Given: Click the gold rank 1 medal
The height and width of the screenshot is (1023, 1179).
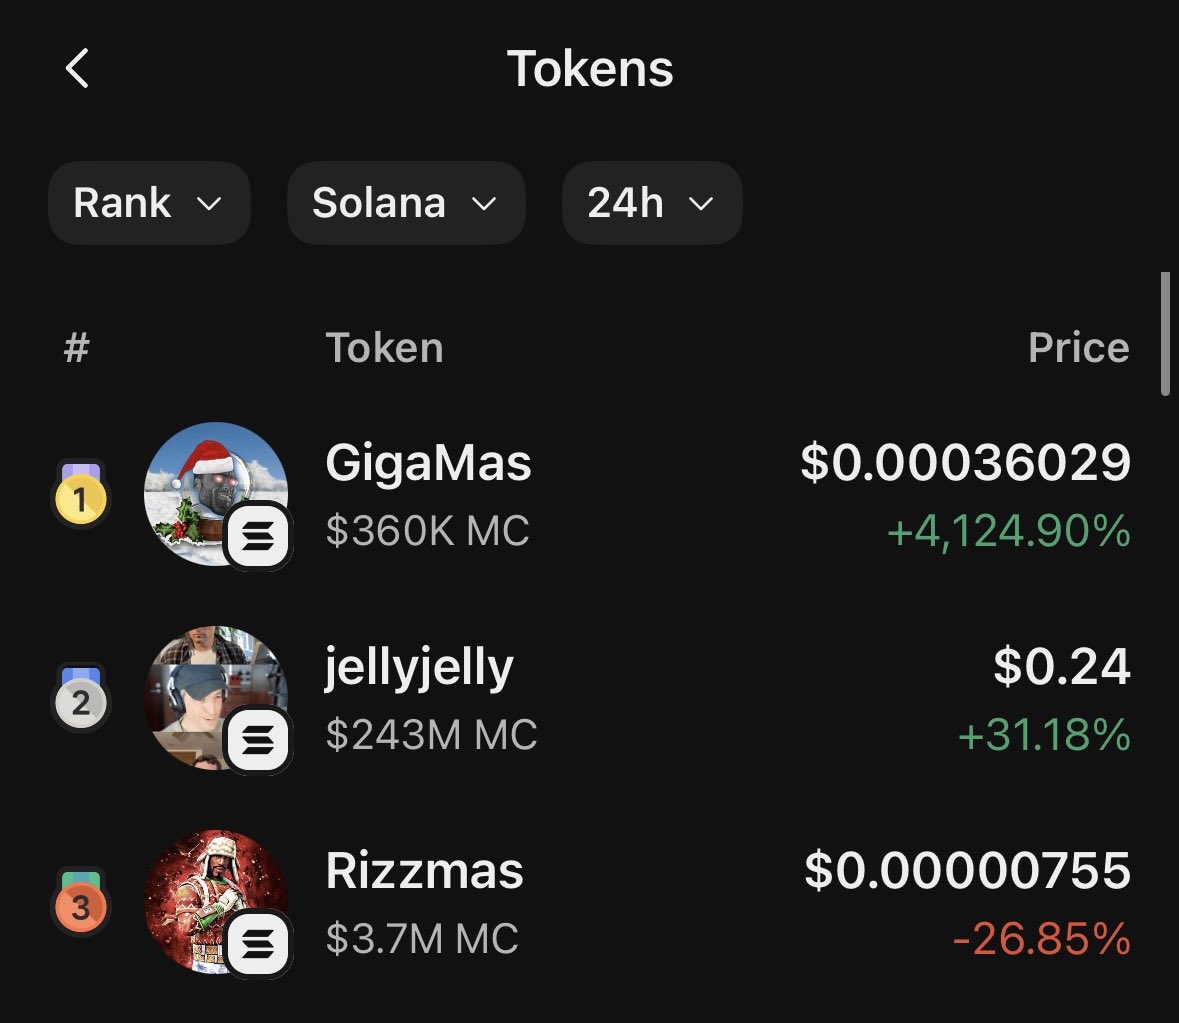Looking at the screenshot, I should (80, 495).
